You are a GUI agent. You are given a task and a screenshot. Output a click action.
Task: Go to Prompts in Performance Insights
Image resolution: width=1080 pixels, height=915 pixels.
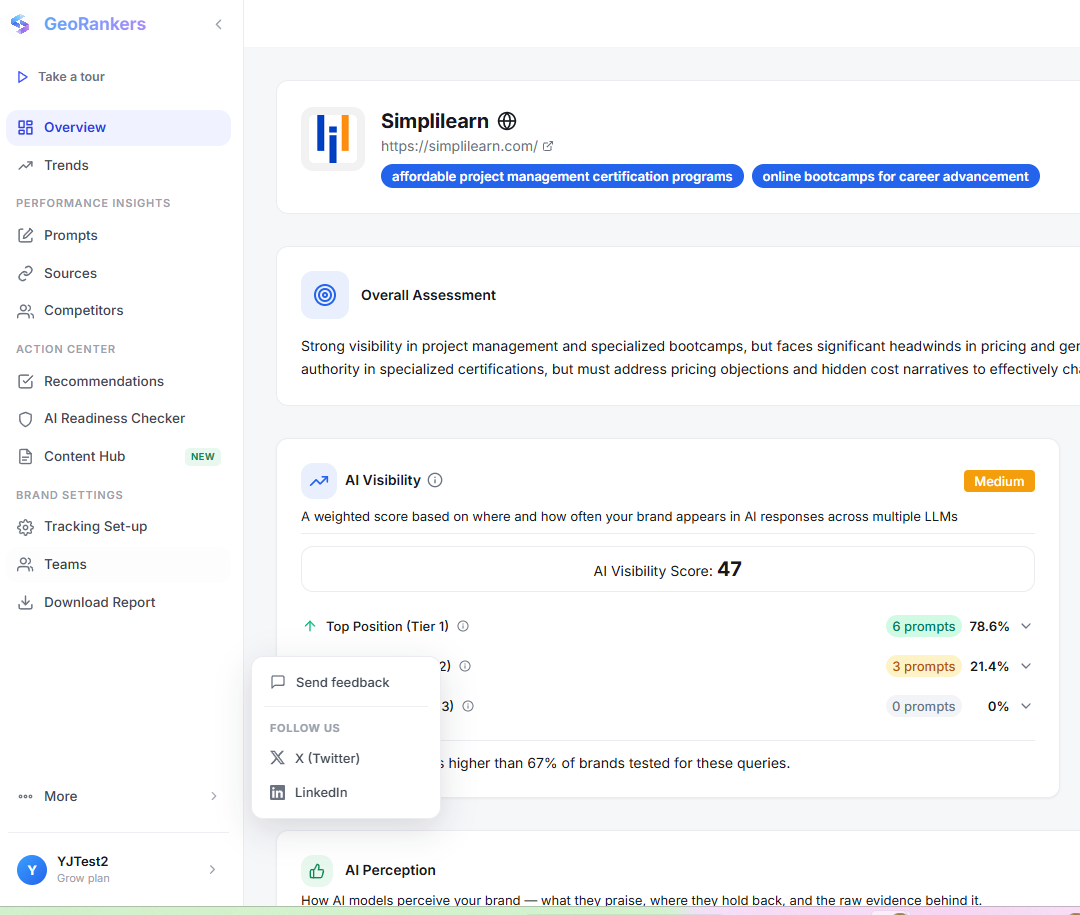(118, 236)
